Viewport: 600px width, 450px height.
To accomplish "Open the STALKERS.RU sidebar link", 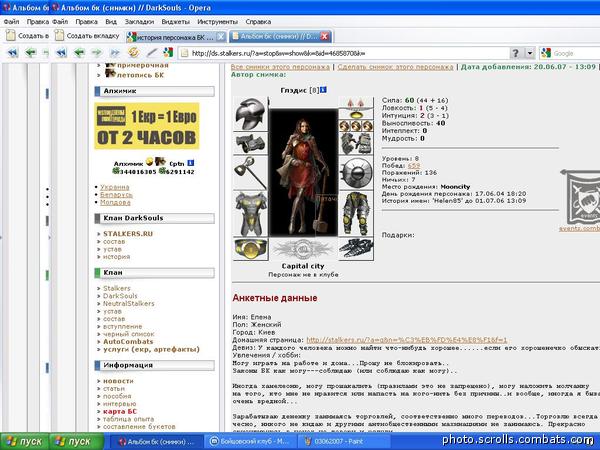I will pyautogui.click(x=128, y=234).
